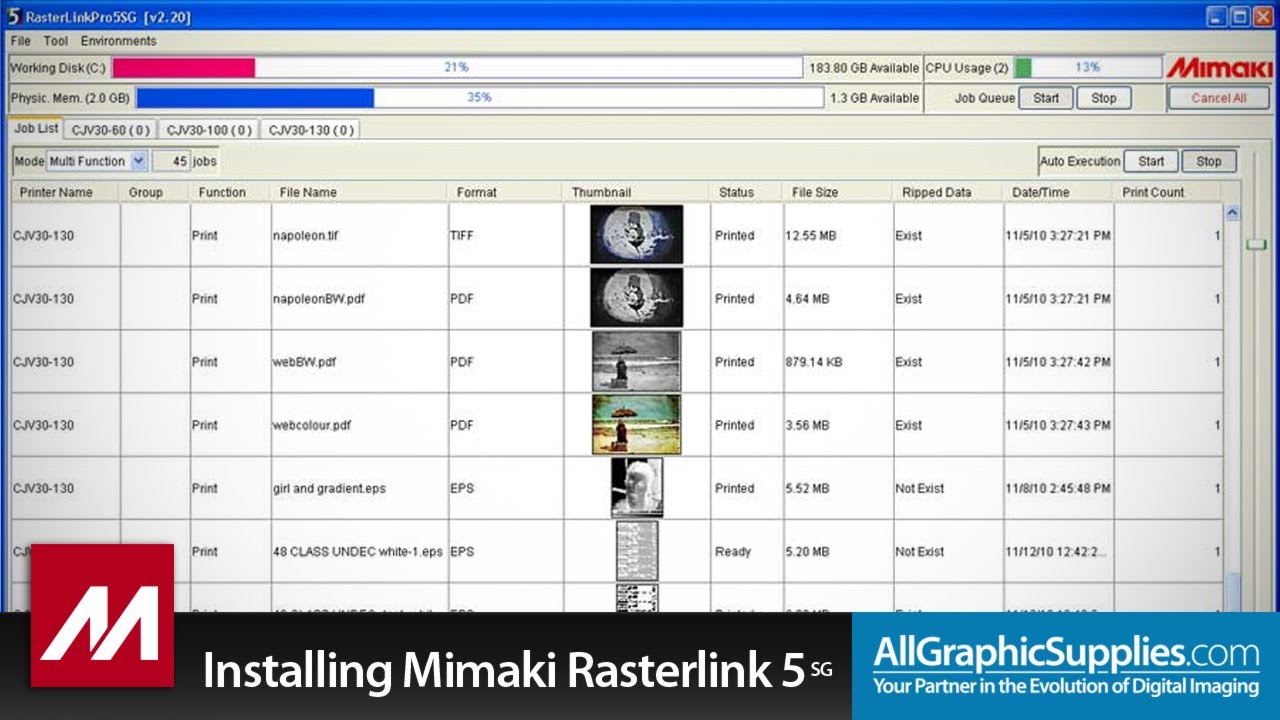The image size is (1280, 720).
Task: Click the 12.55 MB file size cell
Action: (x=838, y=236)
